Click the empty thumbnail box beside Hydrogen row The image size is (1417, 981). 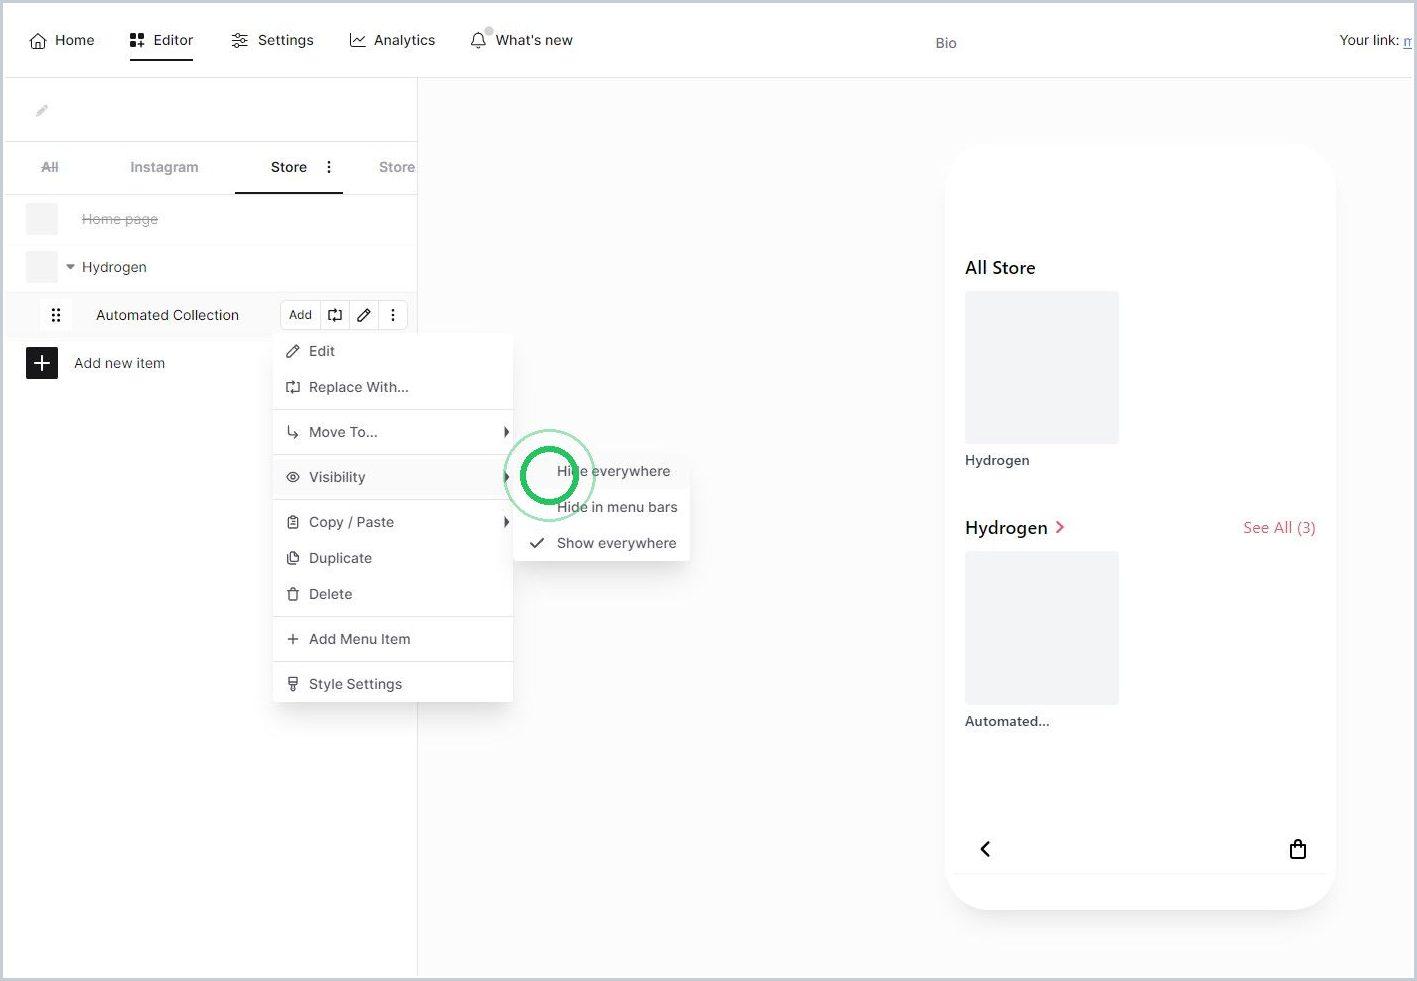42,267
